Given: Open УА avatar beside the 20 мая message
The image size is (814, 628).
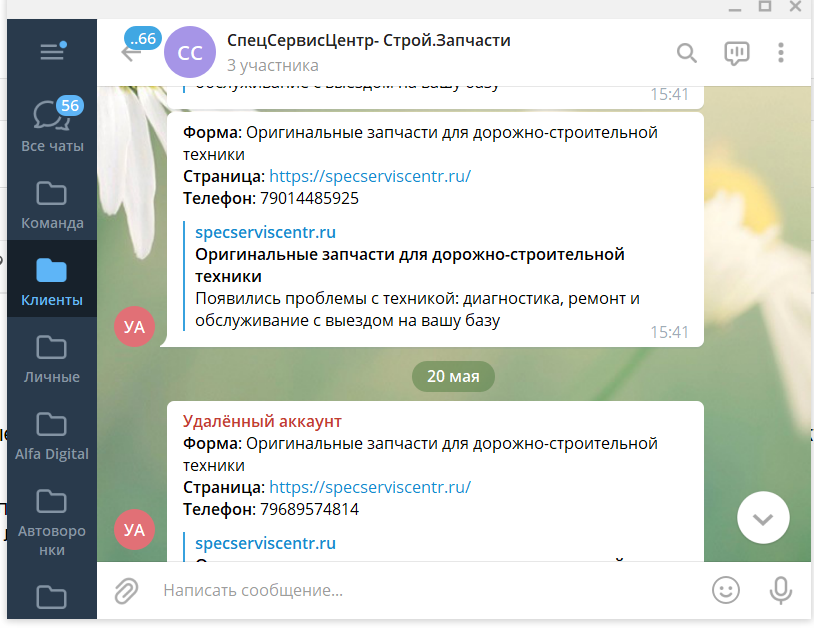Looking at the screenshot, I should pyautogui.click(x=134, y=529).
